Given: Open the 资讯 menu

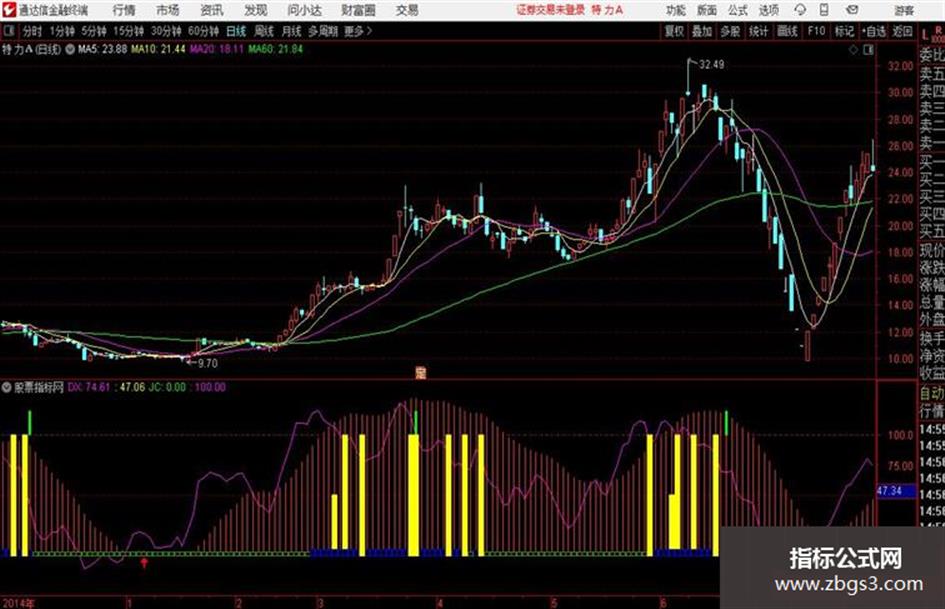Looking at the screenshot, I should [212, 10].
